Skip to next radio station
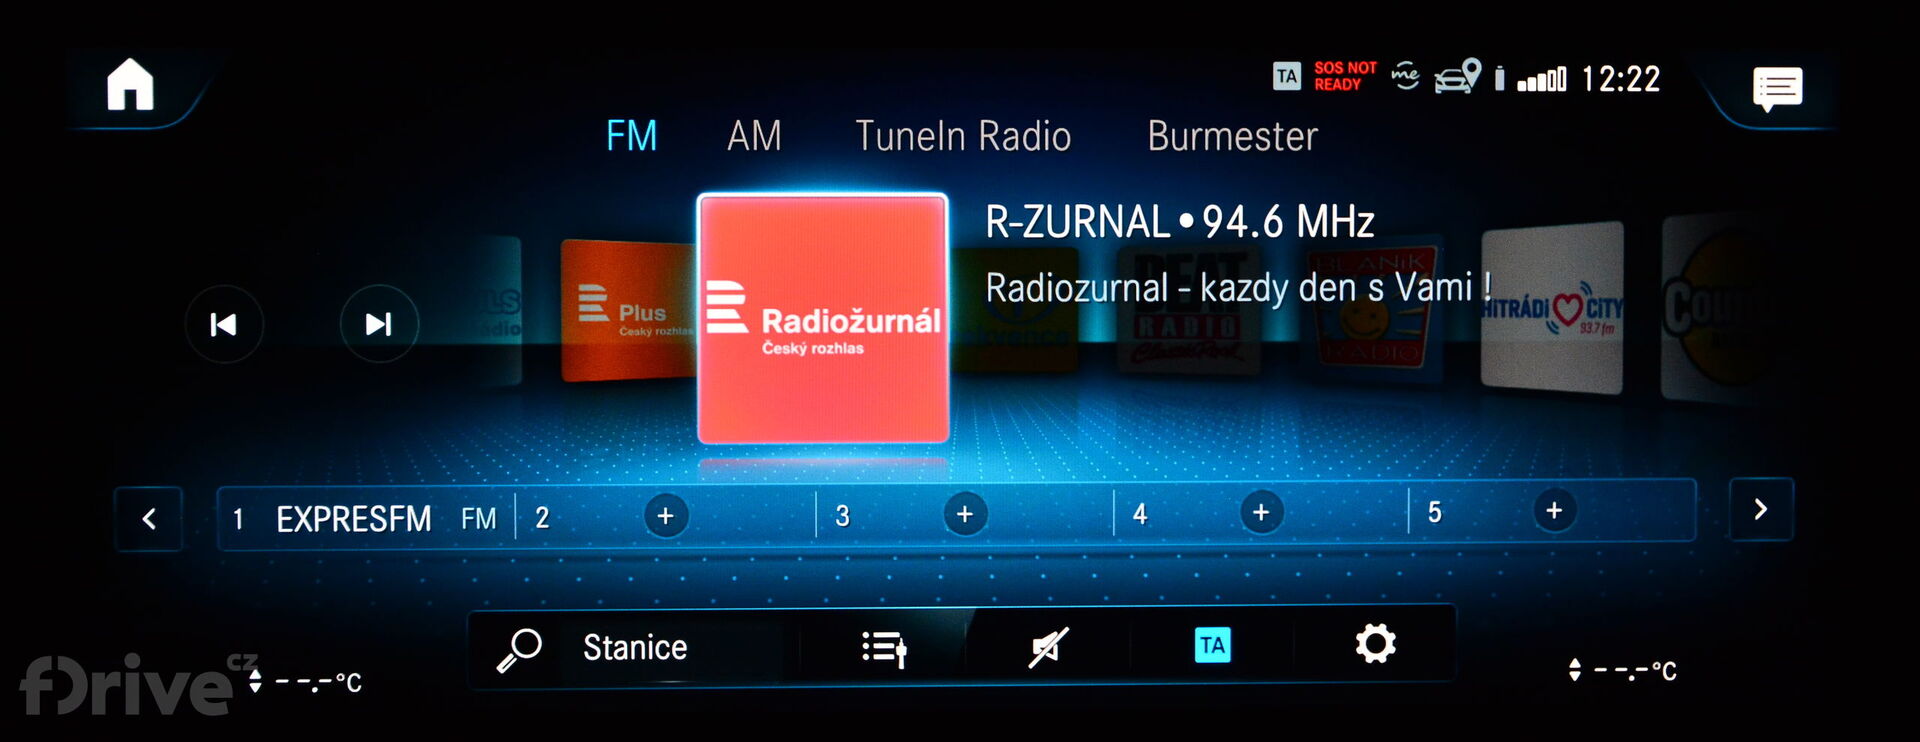Viewport: 1920px width, 742px height. (x=379, y=324)
